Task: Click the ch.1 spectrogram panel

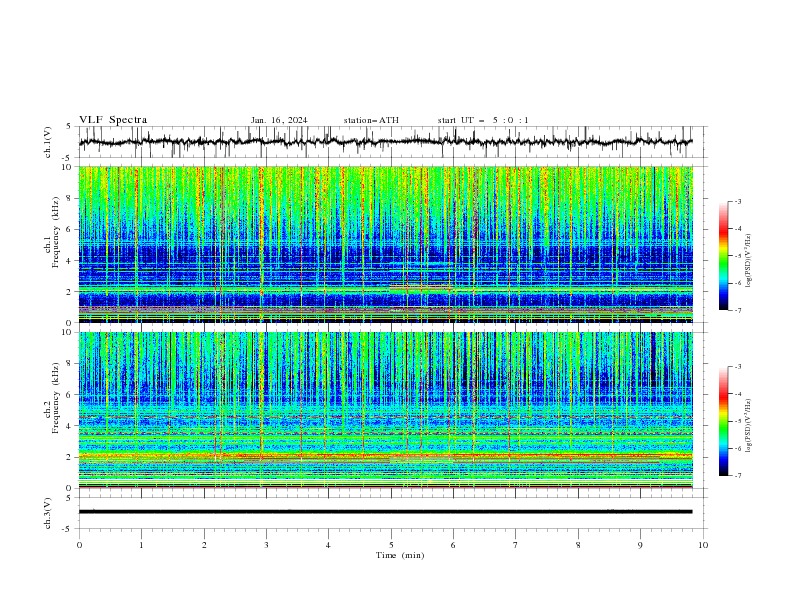Action: click(385, 244)
